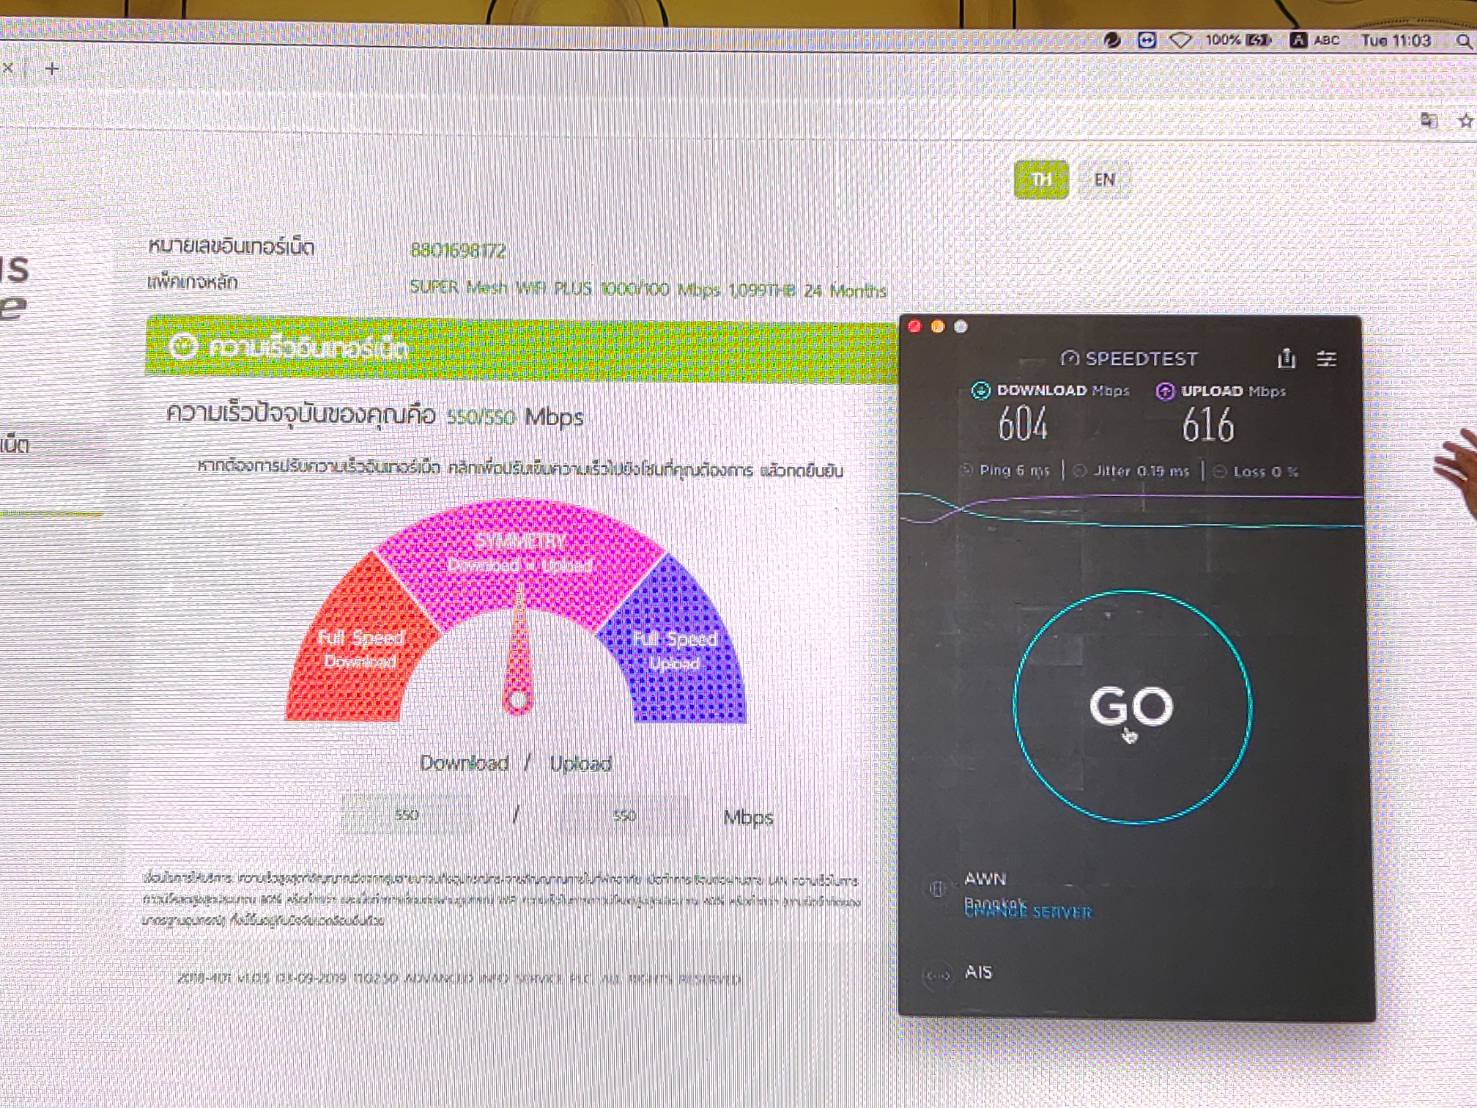This screenshot has width=1477, height=1108.
Task: Click the Upload speed field showing 550
Action: (x=624, y=816)
